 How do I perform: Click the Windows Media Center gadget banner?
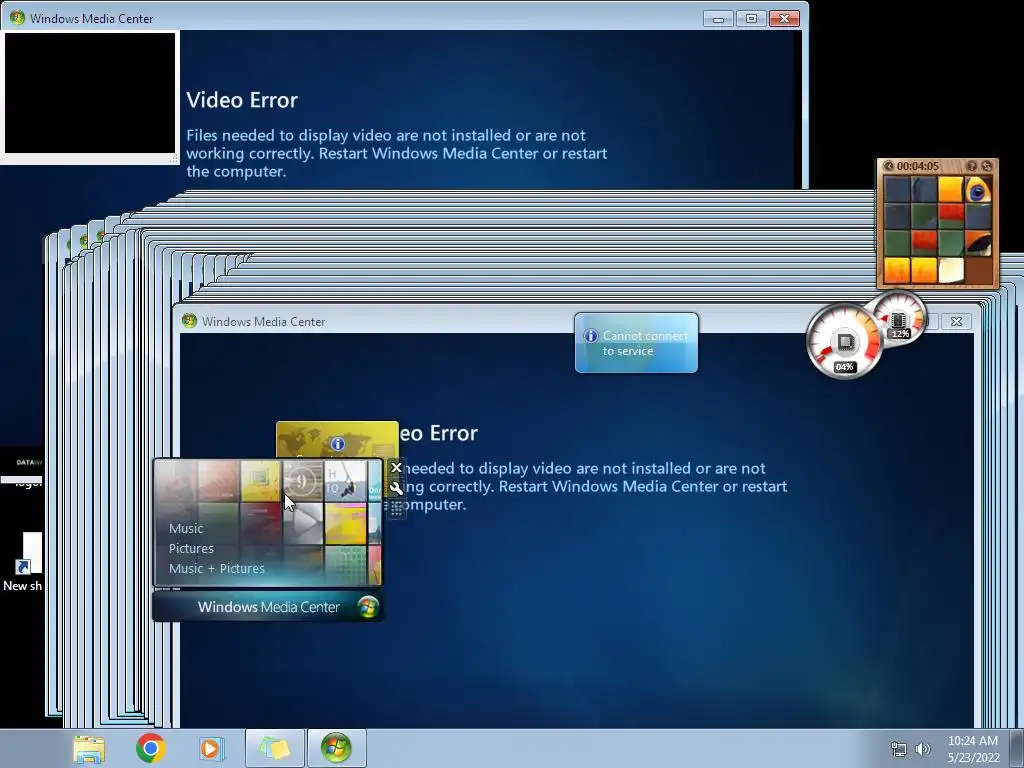point(268,607)
